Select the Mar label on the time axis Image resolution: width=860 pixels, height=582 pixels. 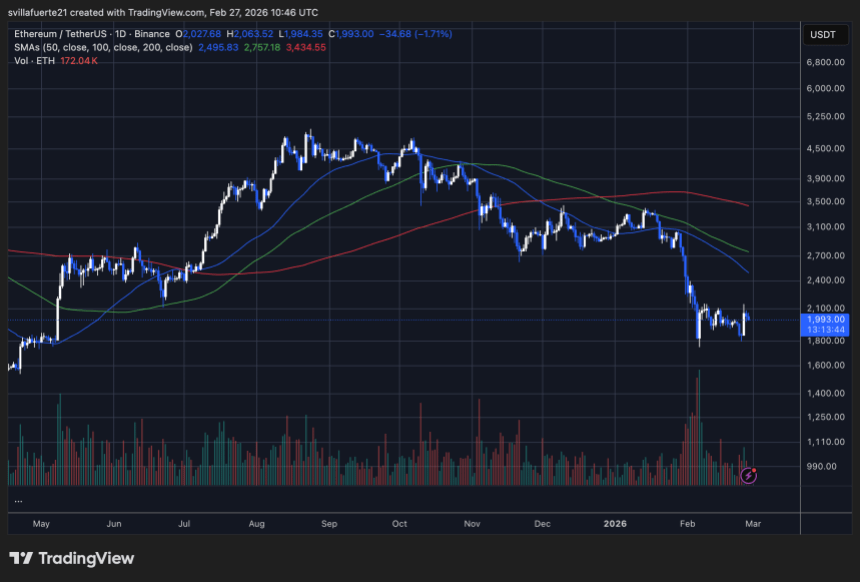753,523
